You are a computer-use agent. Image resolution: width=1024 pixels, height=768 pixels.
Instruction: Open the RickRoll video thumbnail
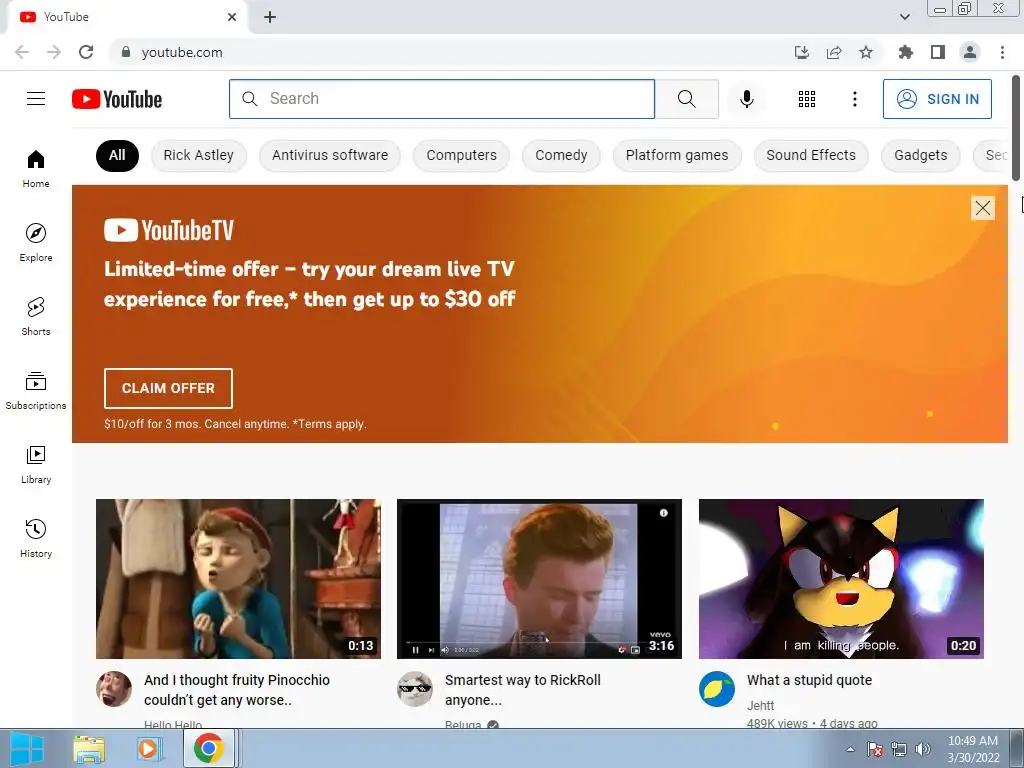point(539,579)
